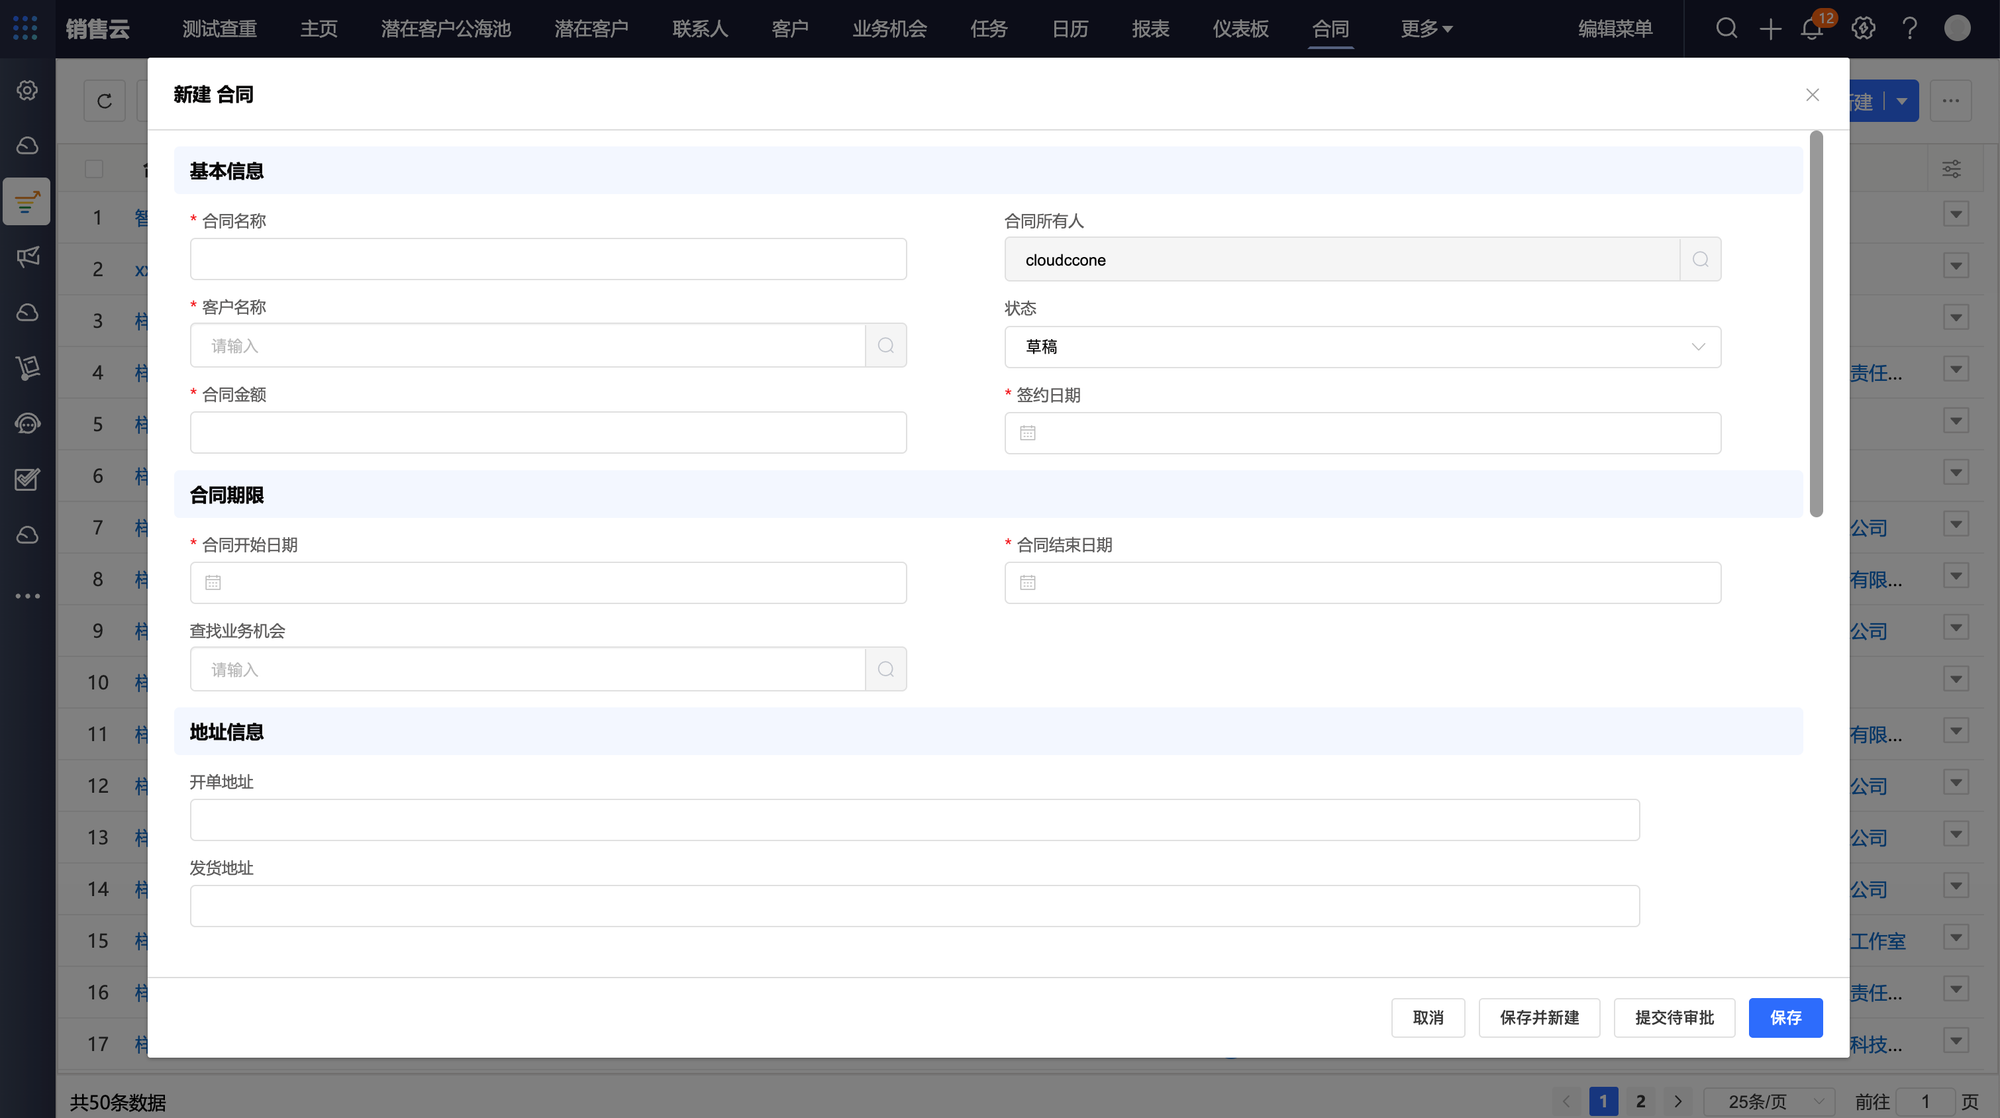Open the 更多 menu dropdown
The width and height of the screenshot is (2000, 1118).
[1426, 29]
